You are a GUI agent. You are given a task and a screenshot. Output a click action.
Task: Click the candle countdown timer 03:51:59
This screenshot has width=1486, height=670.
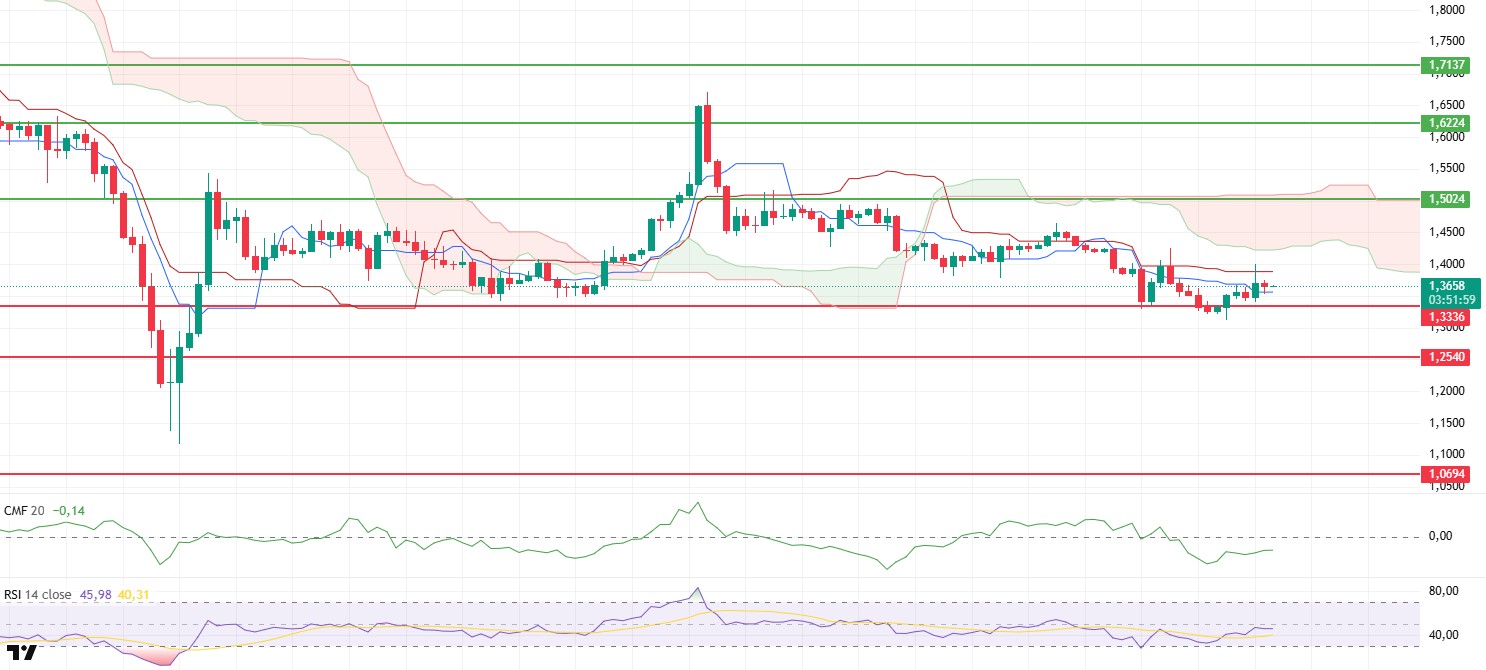pyautogui.click(x=1449, y=299)
